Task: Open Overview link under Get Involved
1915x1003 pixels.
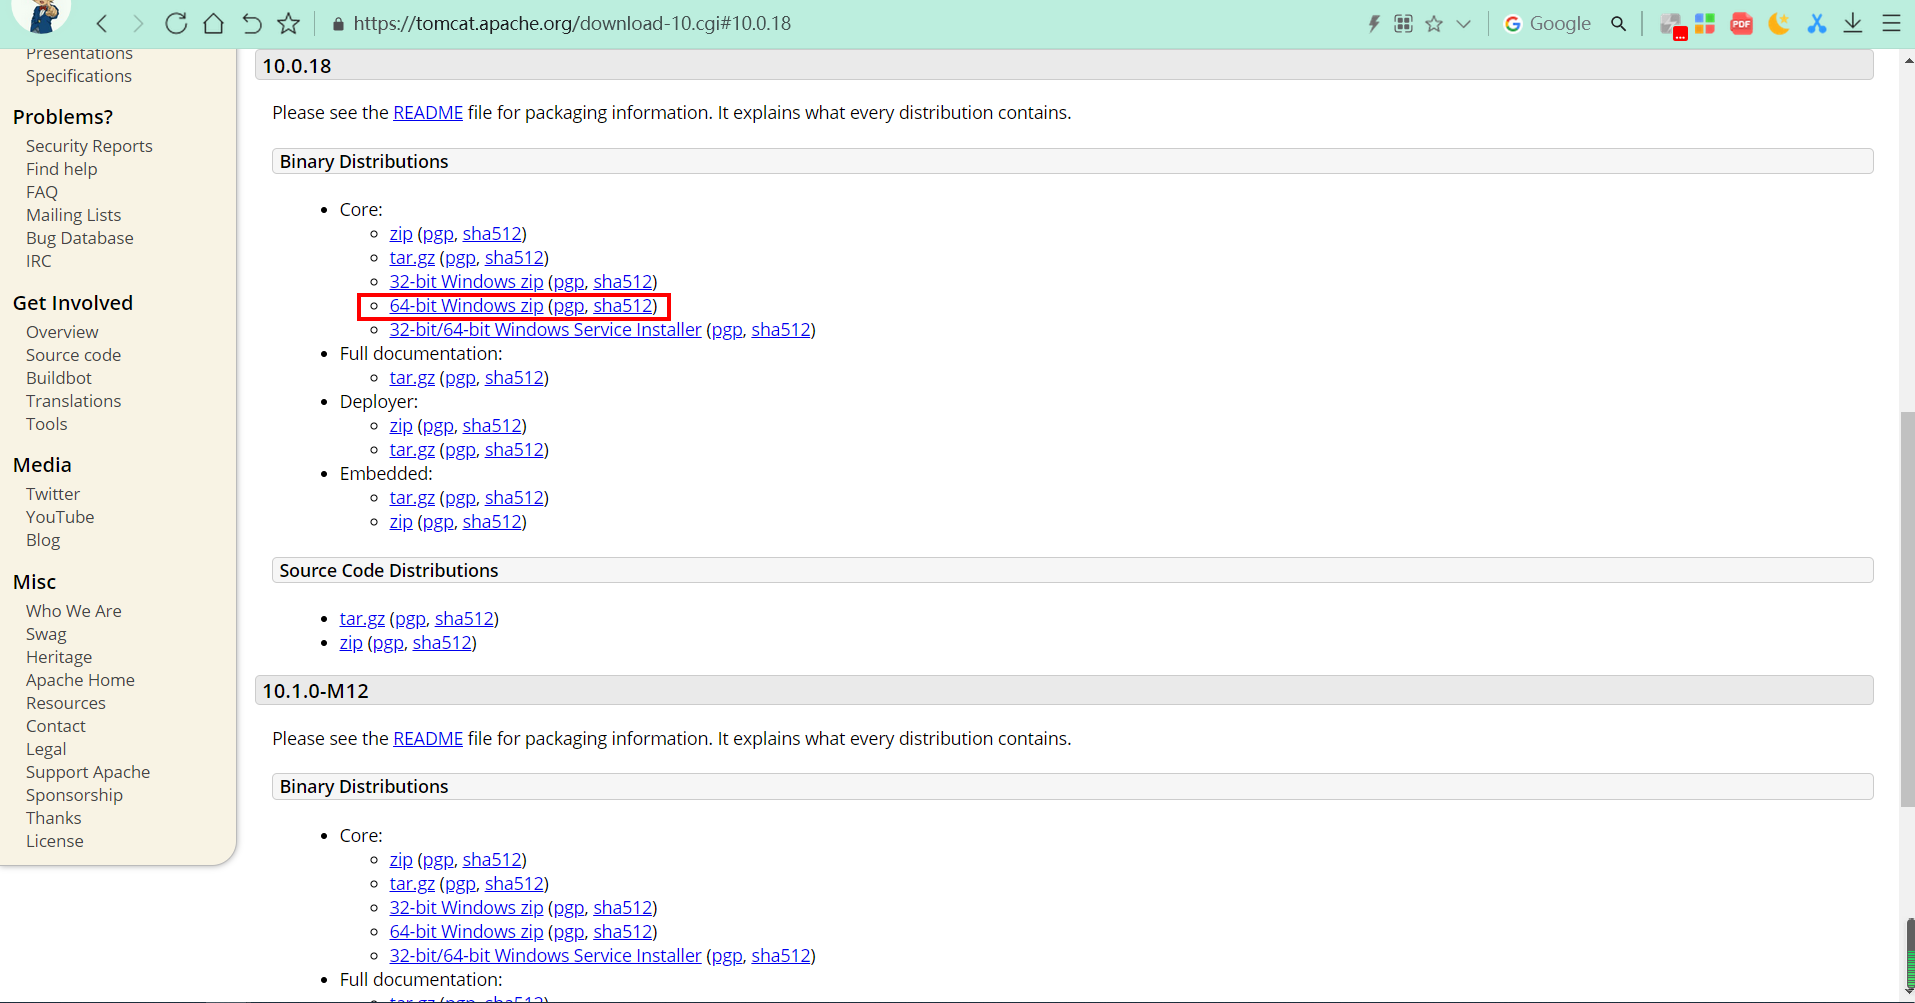Action: coord(62,332)
